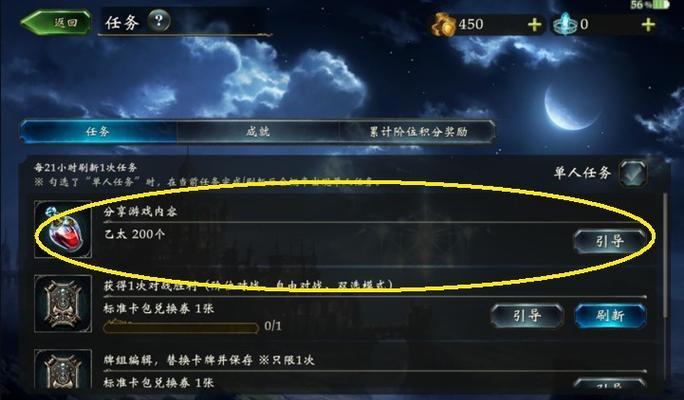Click 引导 button for 分享游戏内容 mission
This screenshot has height=400, width=684.
tap(609, 241)
